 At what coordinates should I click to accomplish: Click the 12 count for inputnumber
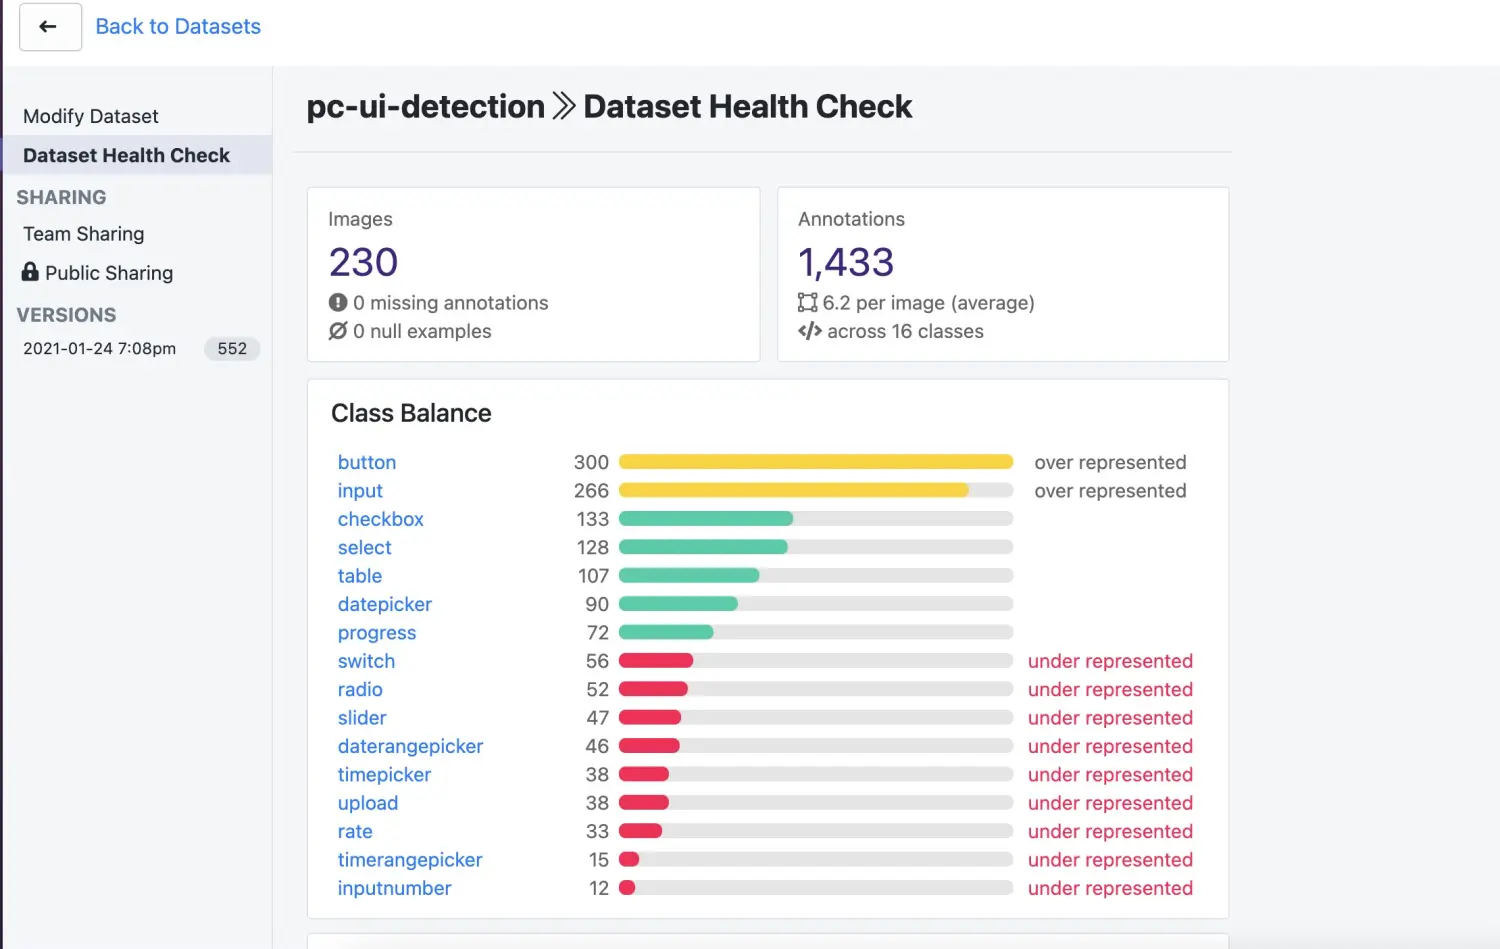(599, 888)
